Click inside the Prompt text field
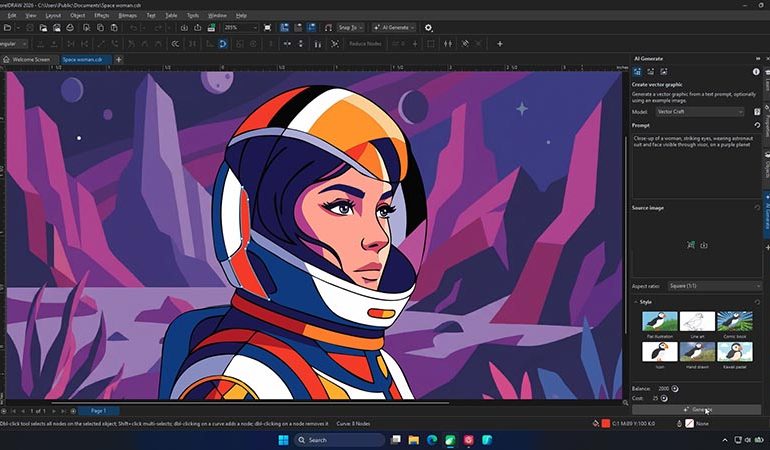This screenshot has height=450, width=770. click(x=696, y=166)
